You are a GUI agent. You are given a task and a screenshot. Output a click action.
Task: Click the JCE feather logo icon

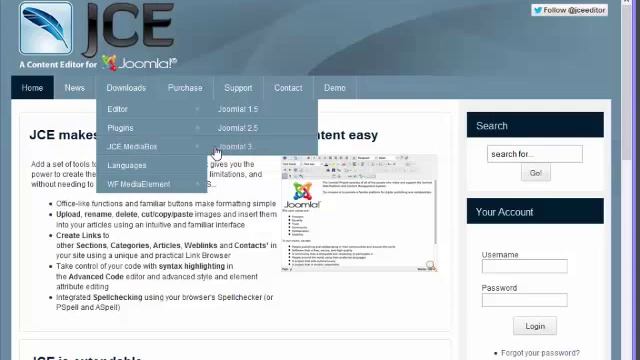(46, 28)
